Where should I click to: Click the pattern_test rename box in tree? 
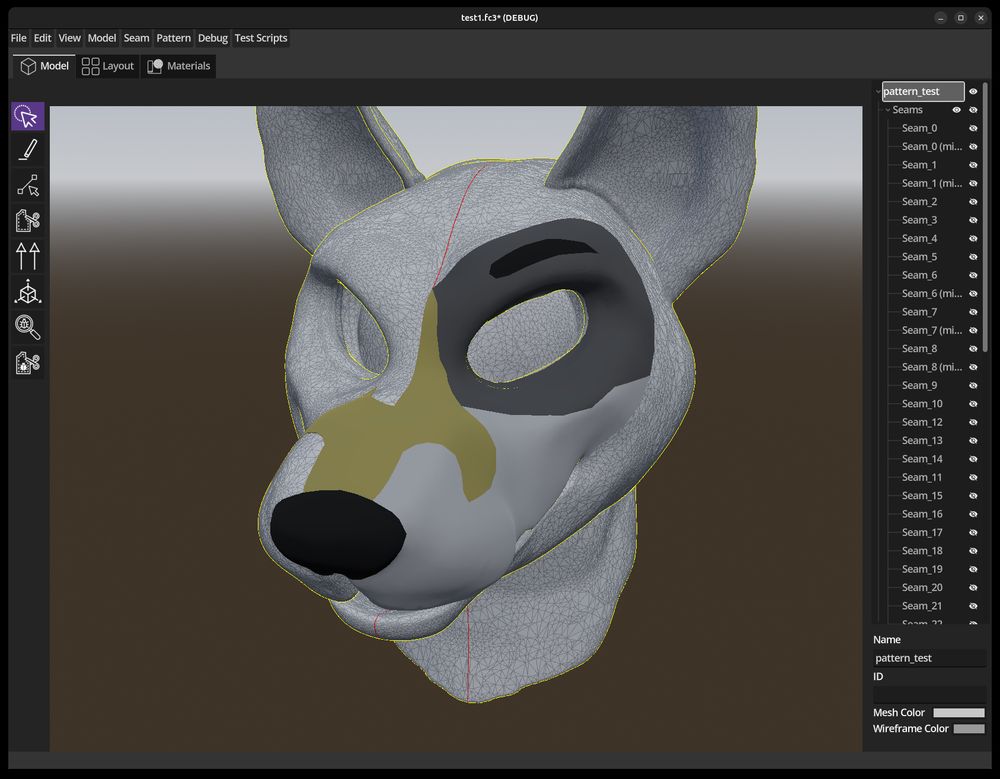[x=923, y=91]
